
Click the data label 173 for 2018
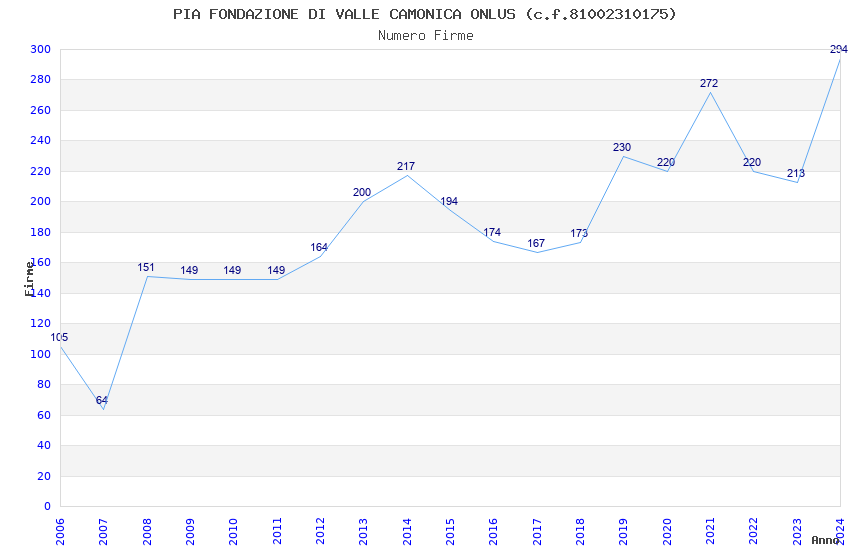[x=579, y=234]
